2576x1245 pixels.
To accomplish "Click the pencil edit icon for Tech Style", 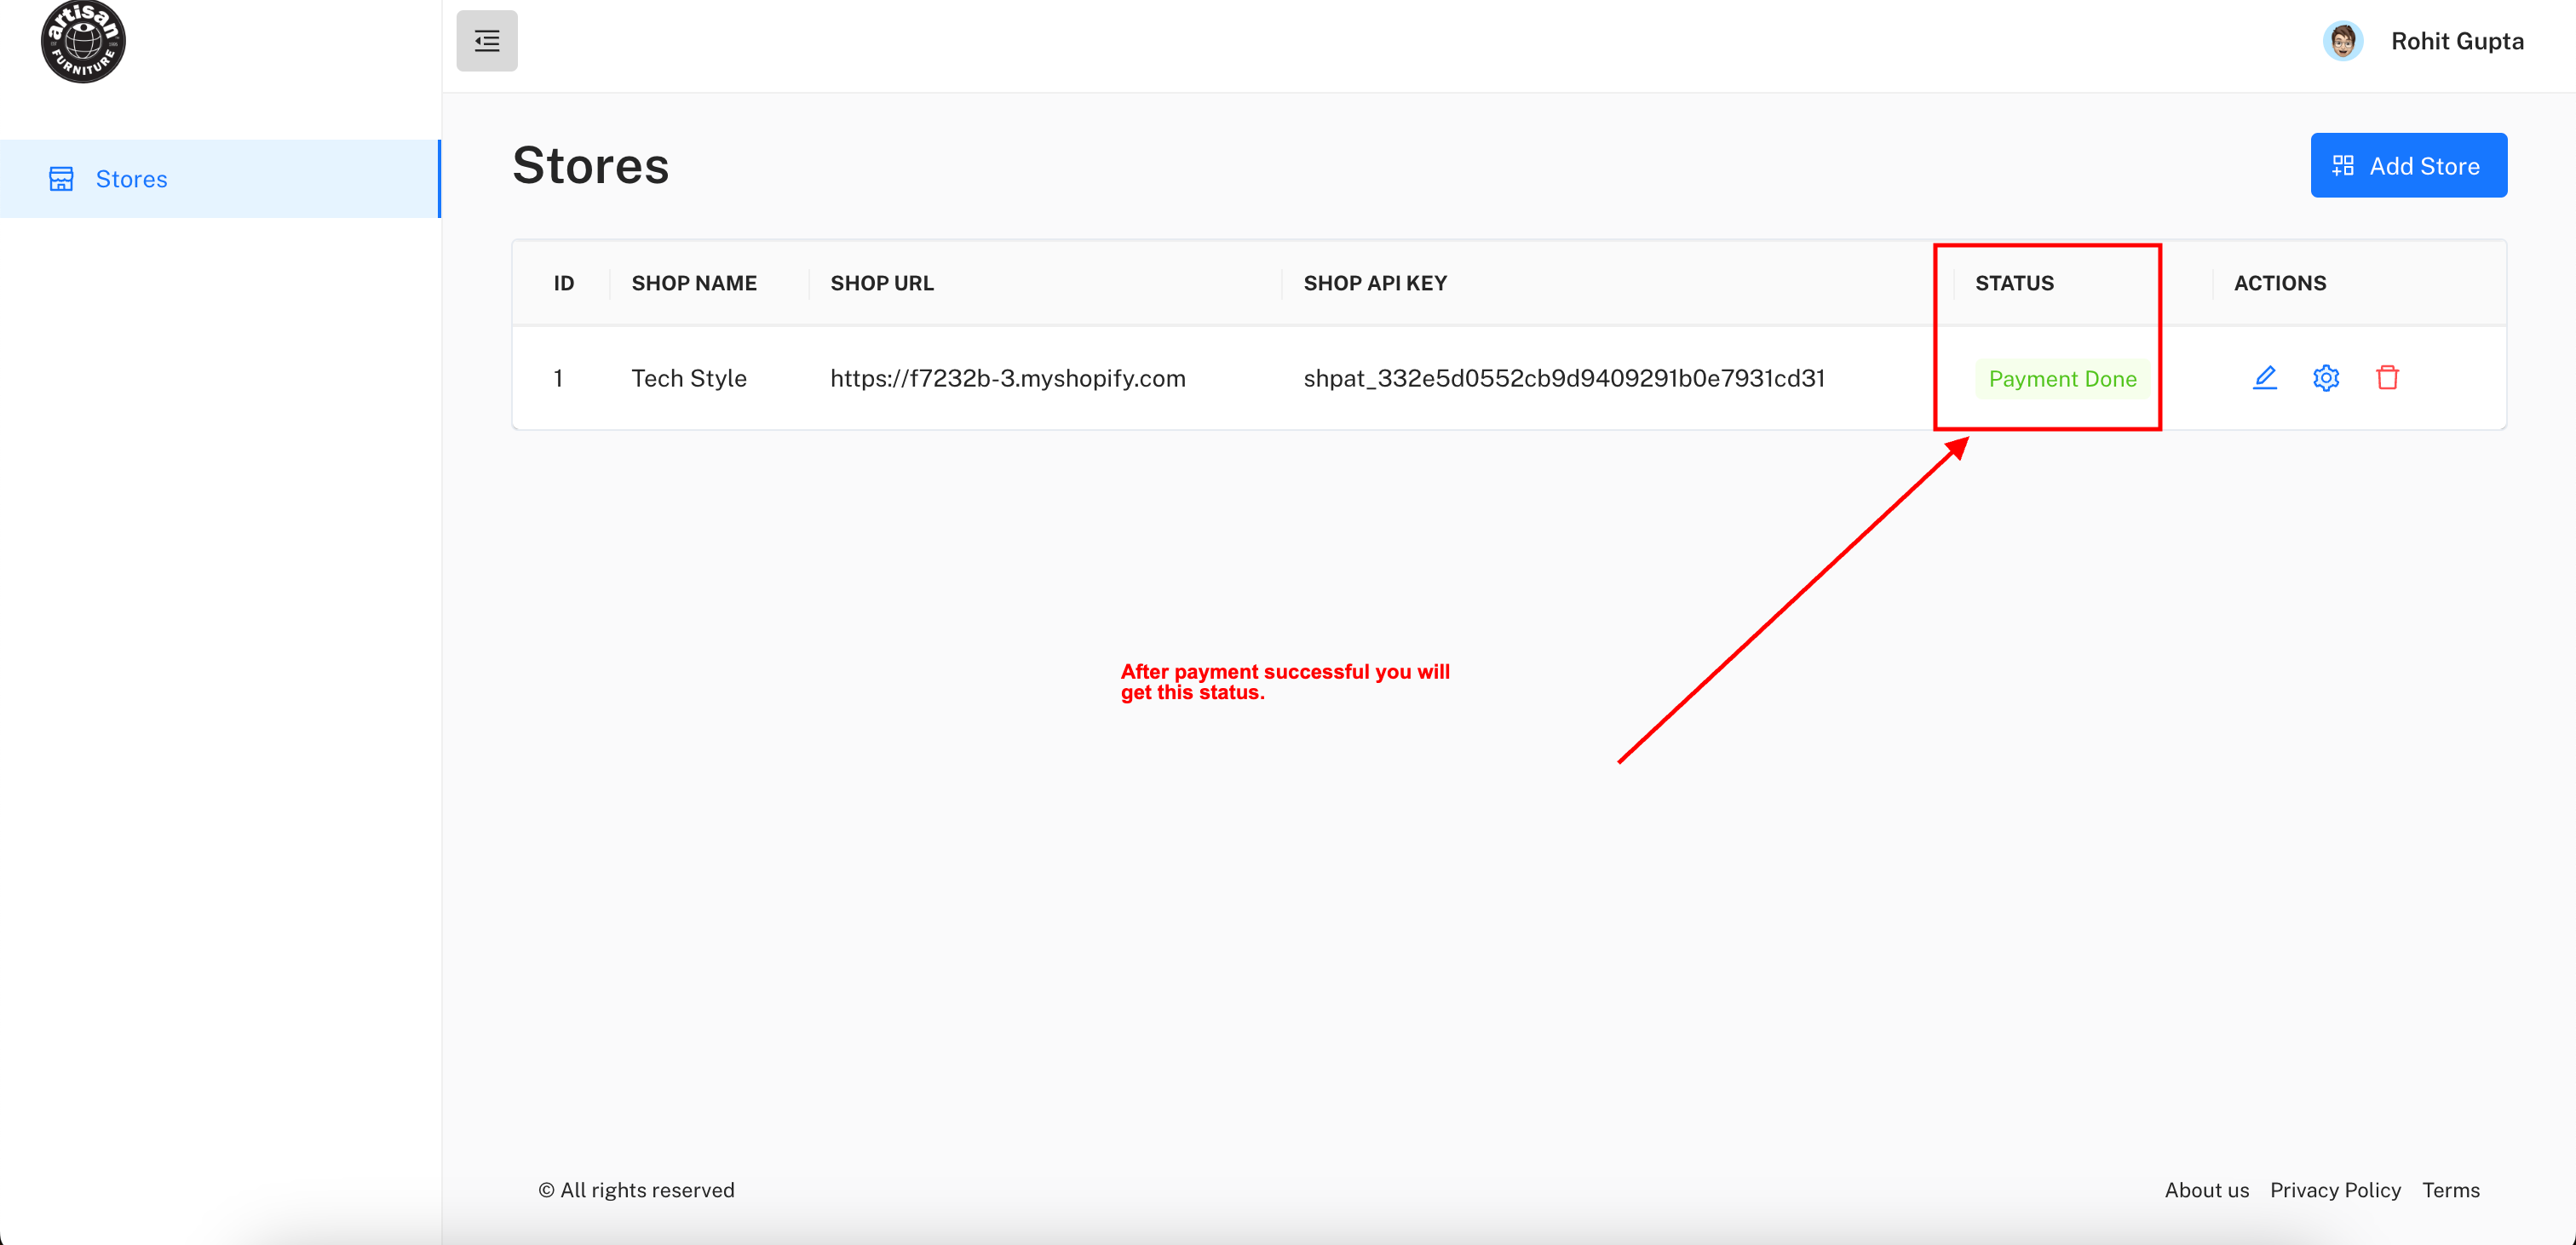I will pos(2265,378).
